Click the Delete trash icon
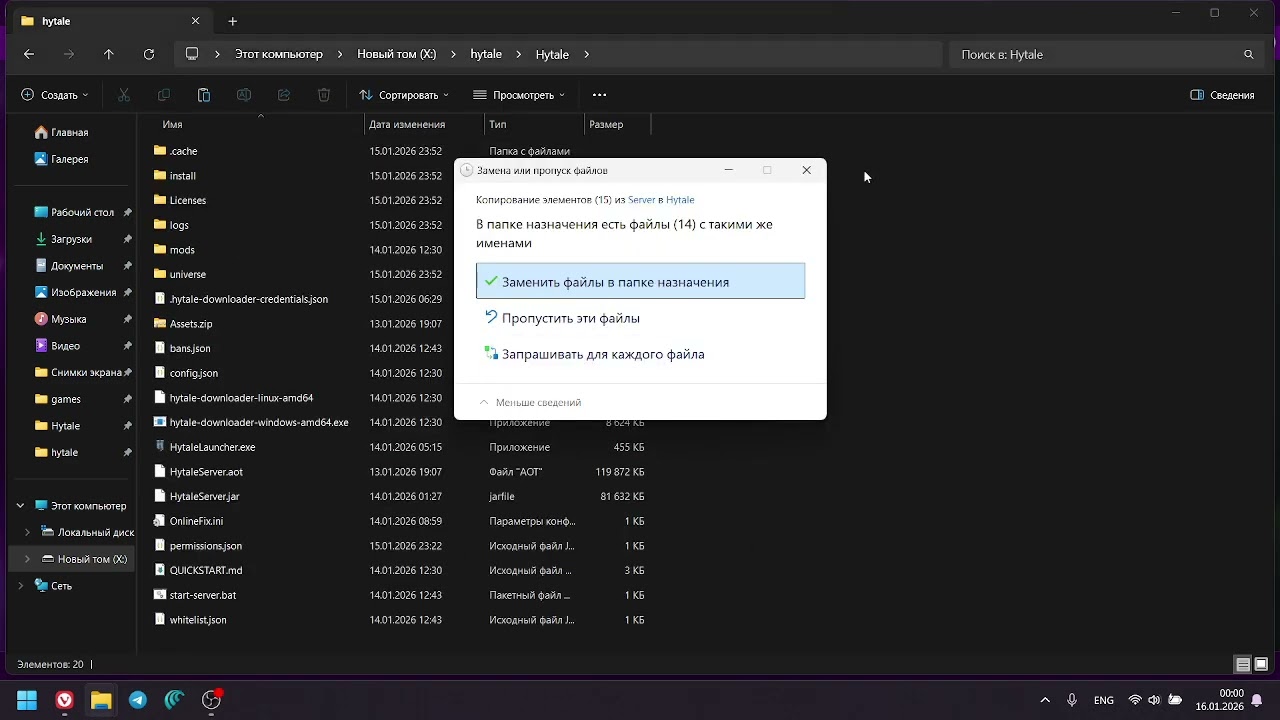1280x720 pixels. [324, 95]
